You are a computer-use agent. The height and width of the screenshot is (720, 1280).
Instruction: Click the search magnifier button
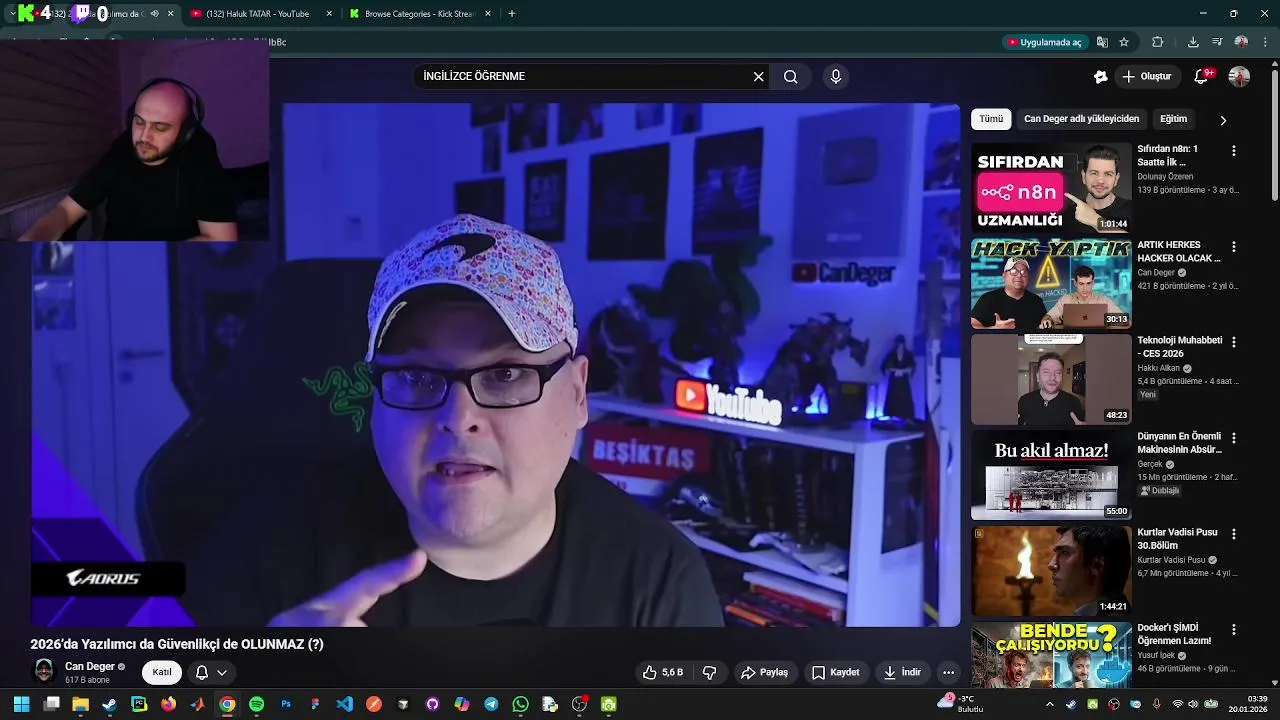(x=791, y=76)
